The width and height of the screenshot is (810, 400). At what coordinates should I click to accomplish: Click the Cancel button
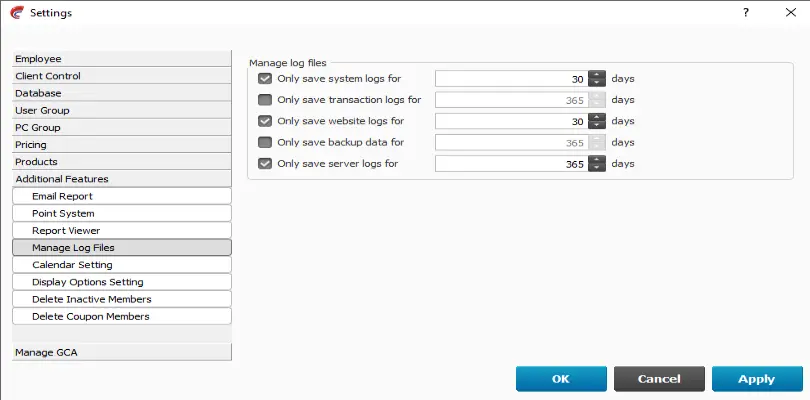point(659,379)
